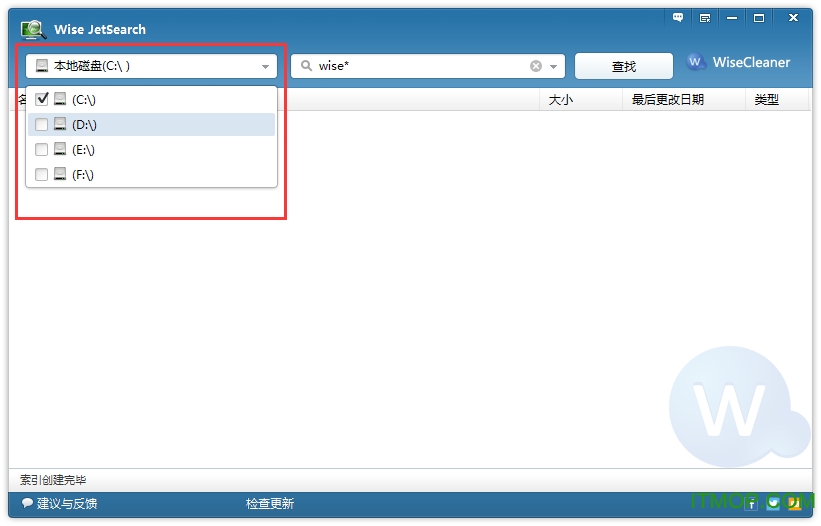821x526 pixels.
Task: Collapse the 本地磁盘 drive dropdown arrow
Action: click(265, 67)
